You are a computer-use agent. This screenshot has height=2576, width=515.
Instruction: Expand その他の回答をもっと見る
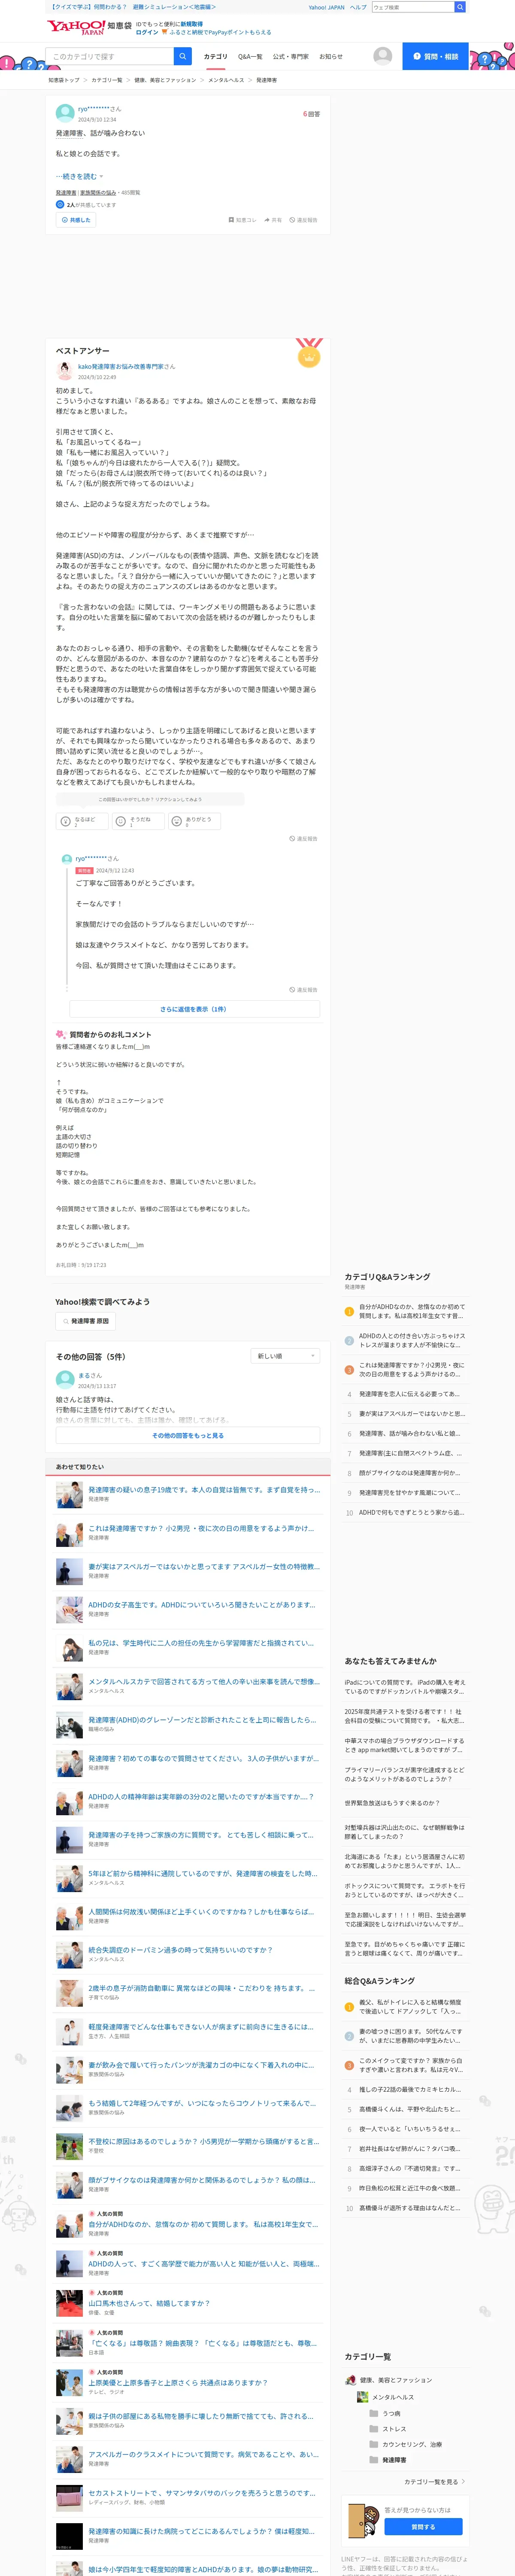click(188, 1435)
